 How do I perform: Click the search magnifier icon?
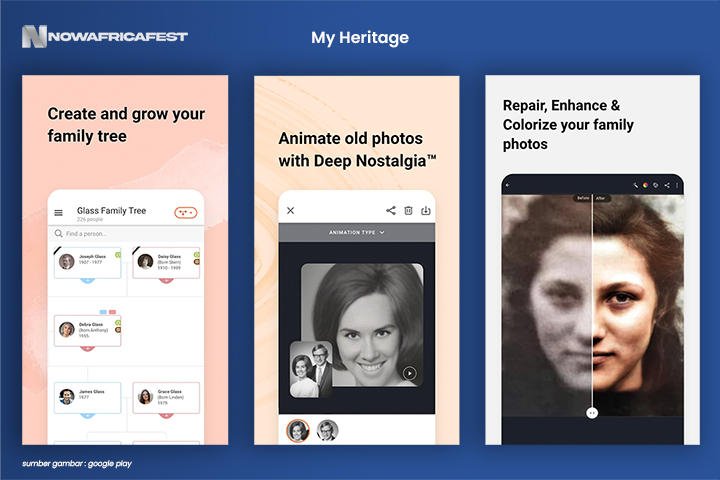click(58, 233)
